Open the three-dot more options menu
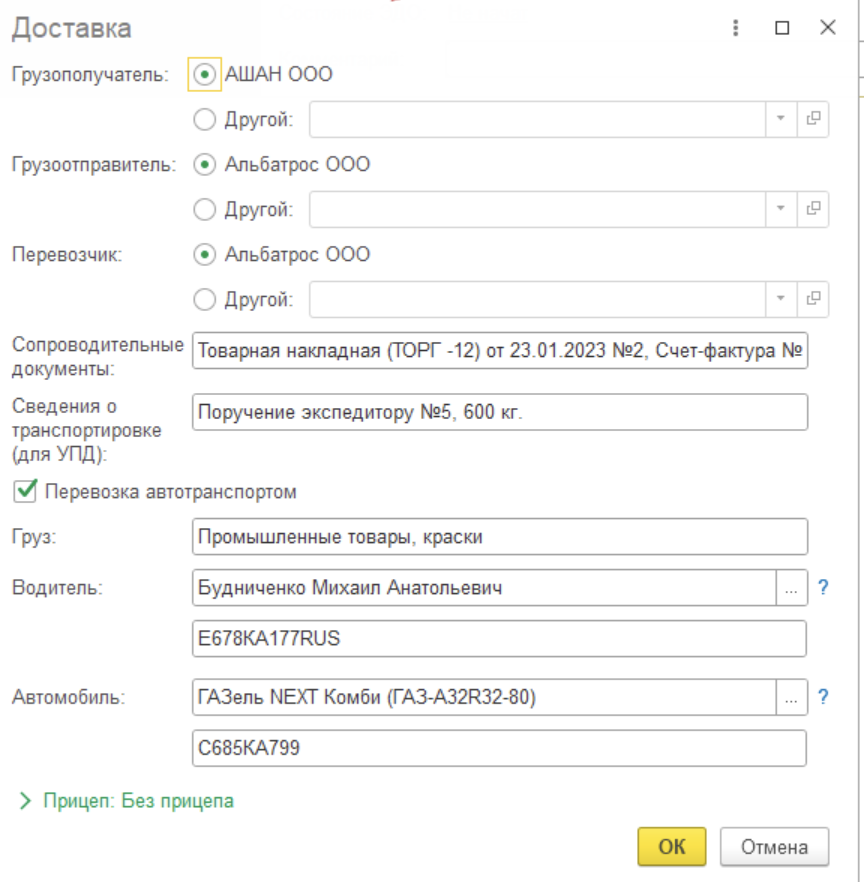 pos(736,28)
